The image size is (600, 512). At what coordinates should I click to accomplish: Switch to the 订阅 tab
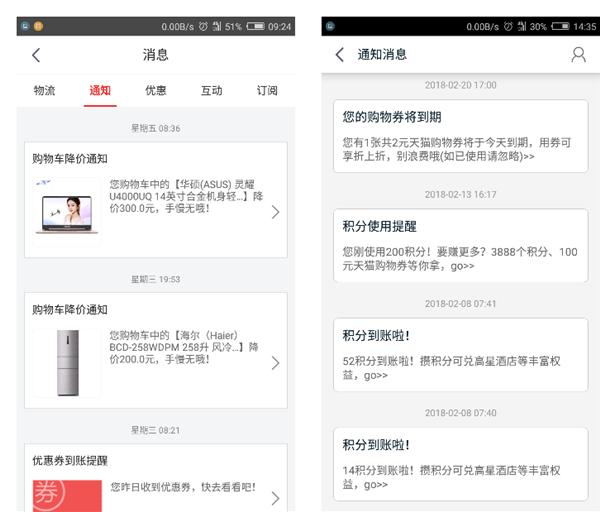[267, 91]
